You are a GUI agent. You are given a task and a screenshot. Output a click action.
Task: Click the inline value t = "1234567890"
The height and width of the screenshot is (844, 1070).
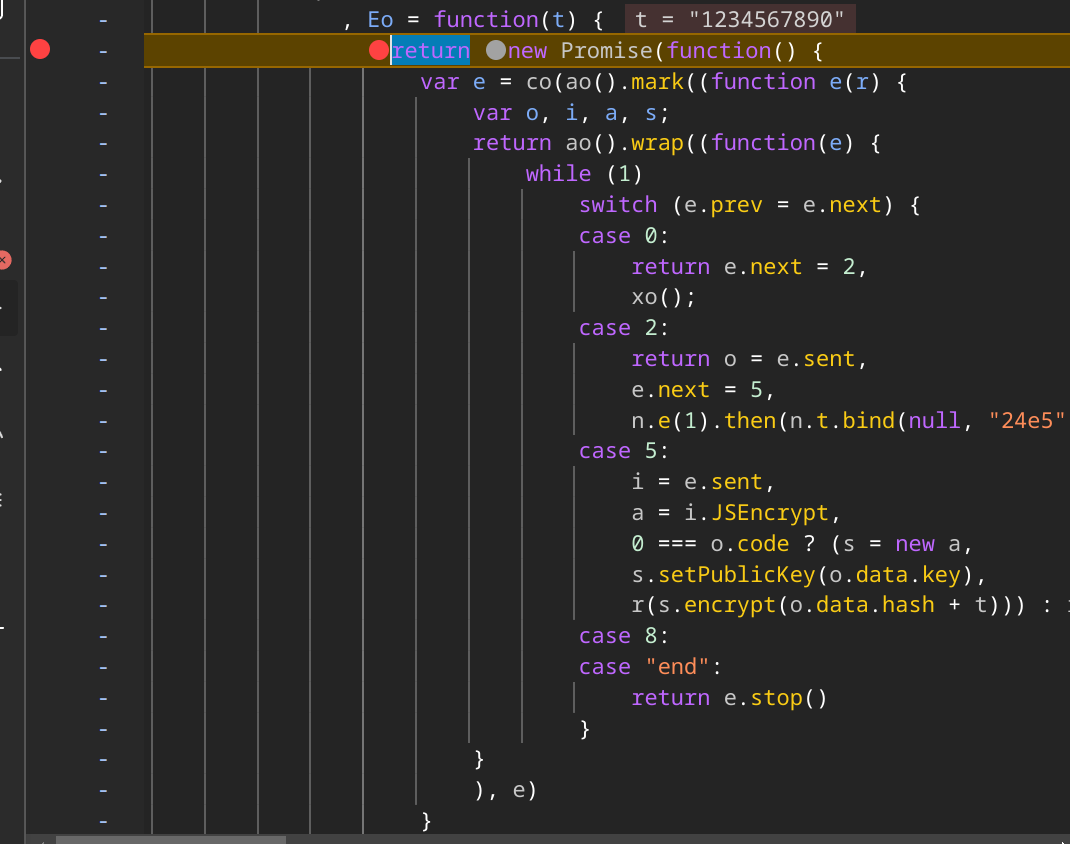(740, 20)
